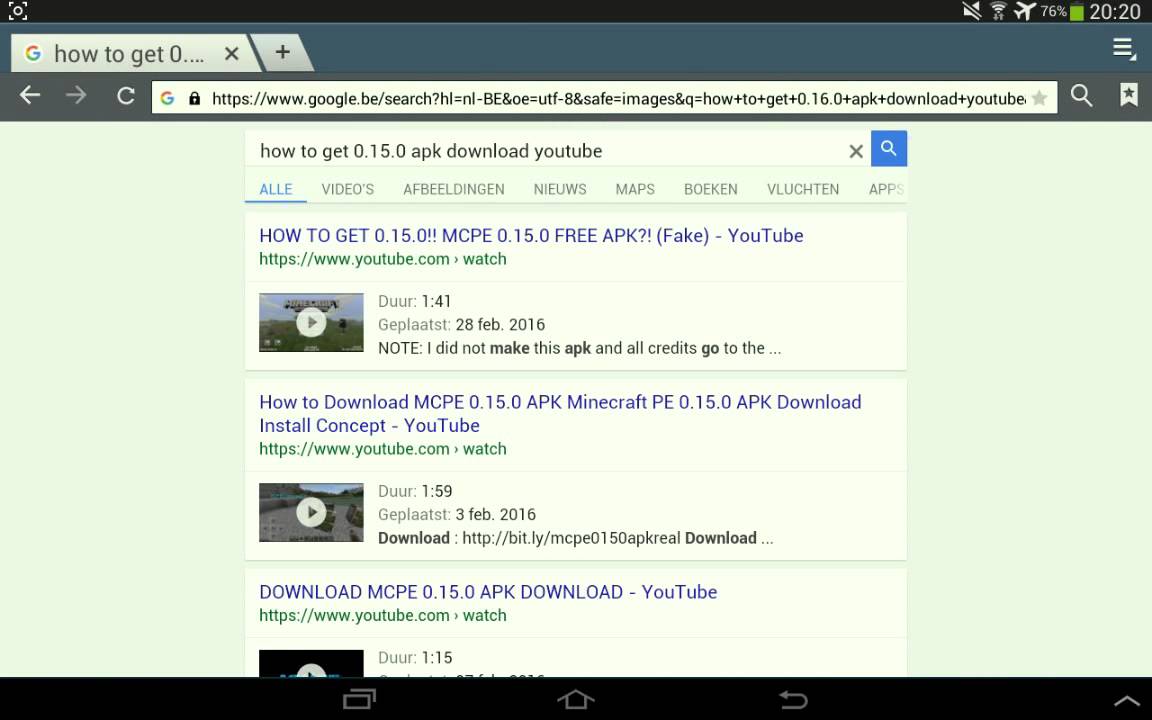Tap the battery indicator in the status bar

pos(1076,12)
